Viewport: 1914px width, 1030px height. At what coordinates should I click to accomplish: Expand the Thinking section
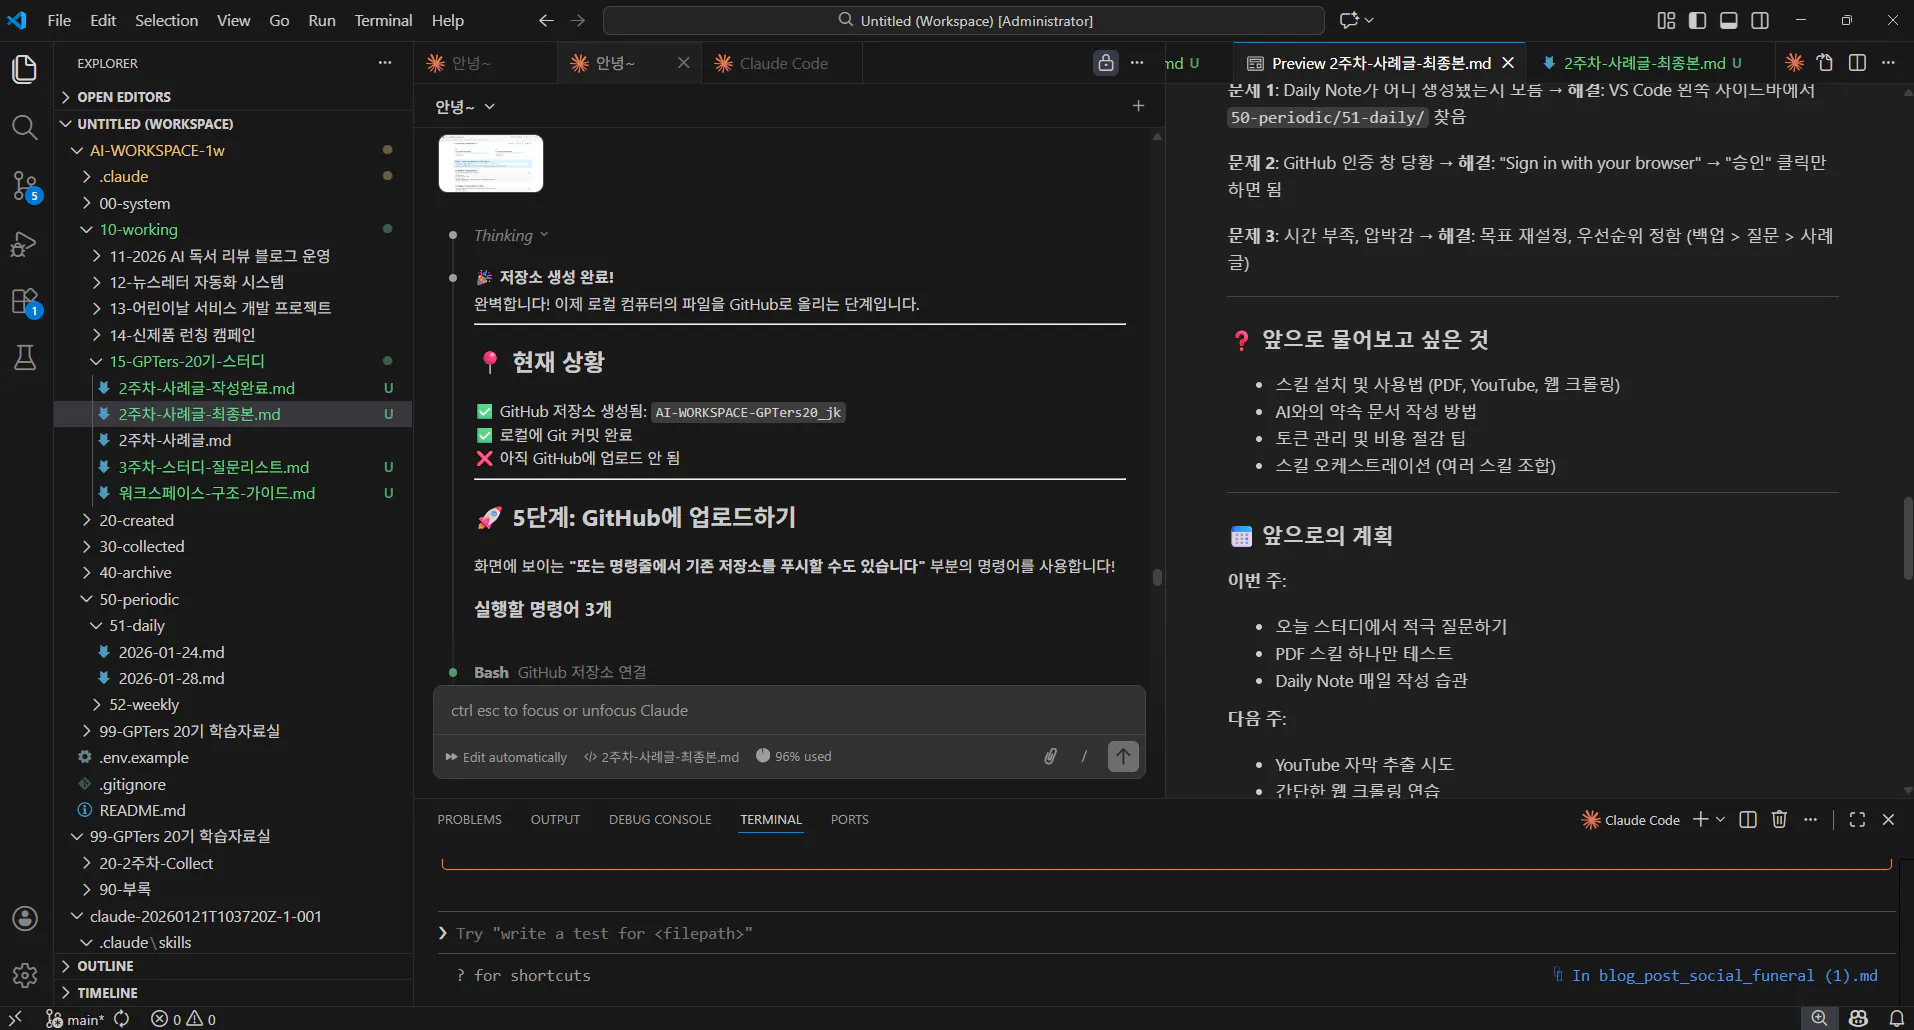(x=511, y=235)
